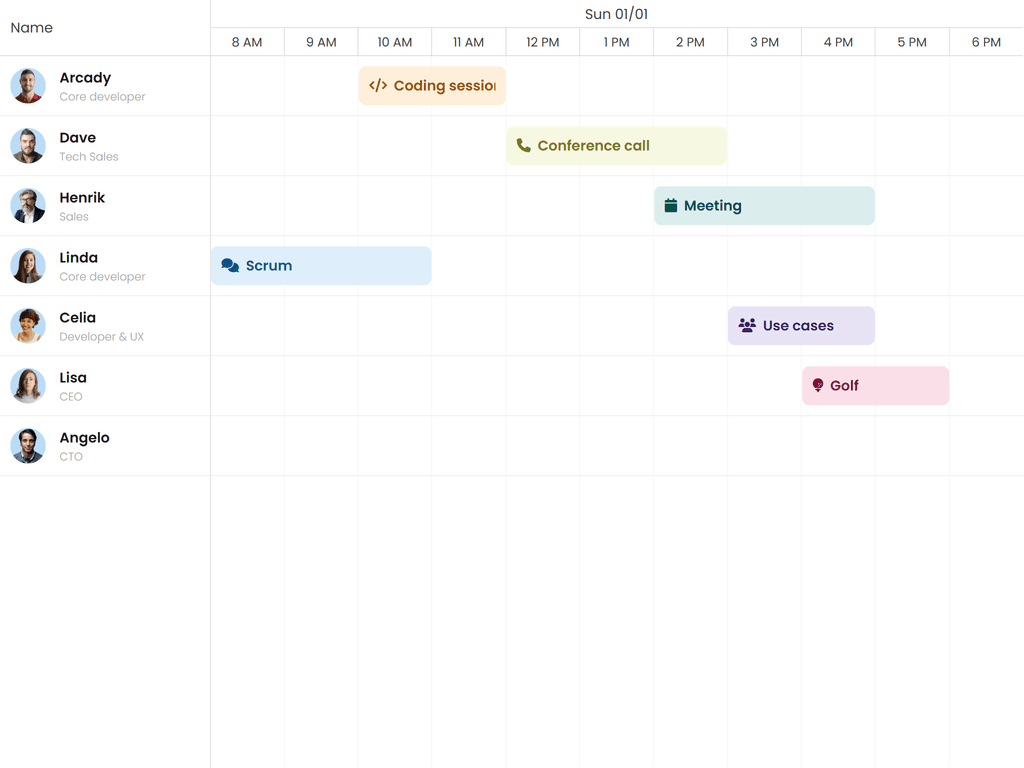1024x768 pixels.
Task: Select the 12 PM time header
Action: [x=543, y=42]
